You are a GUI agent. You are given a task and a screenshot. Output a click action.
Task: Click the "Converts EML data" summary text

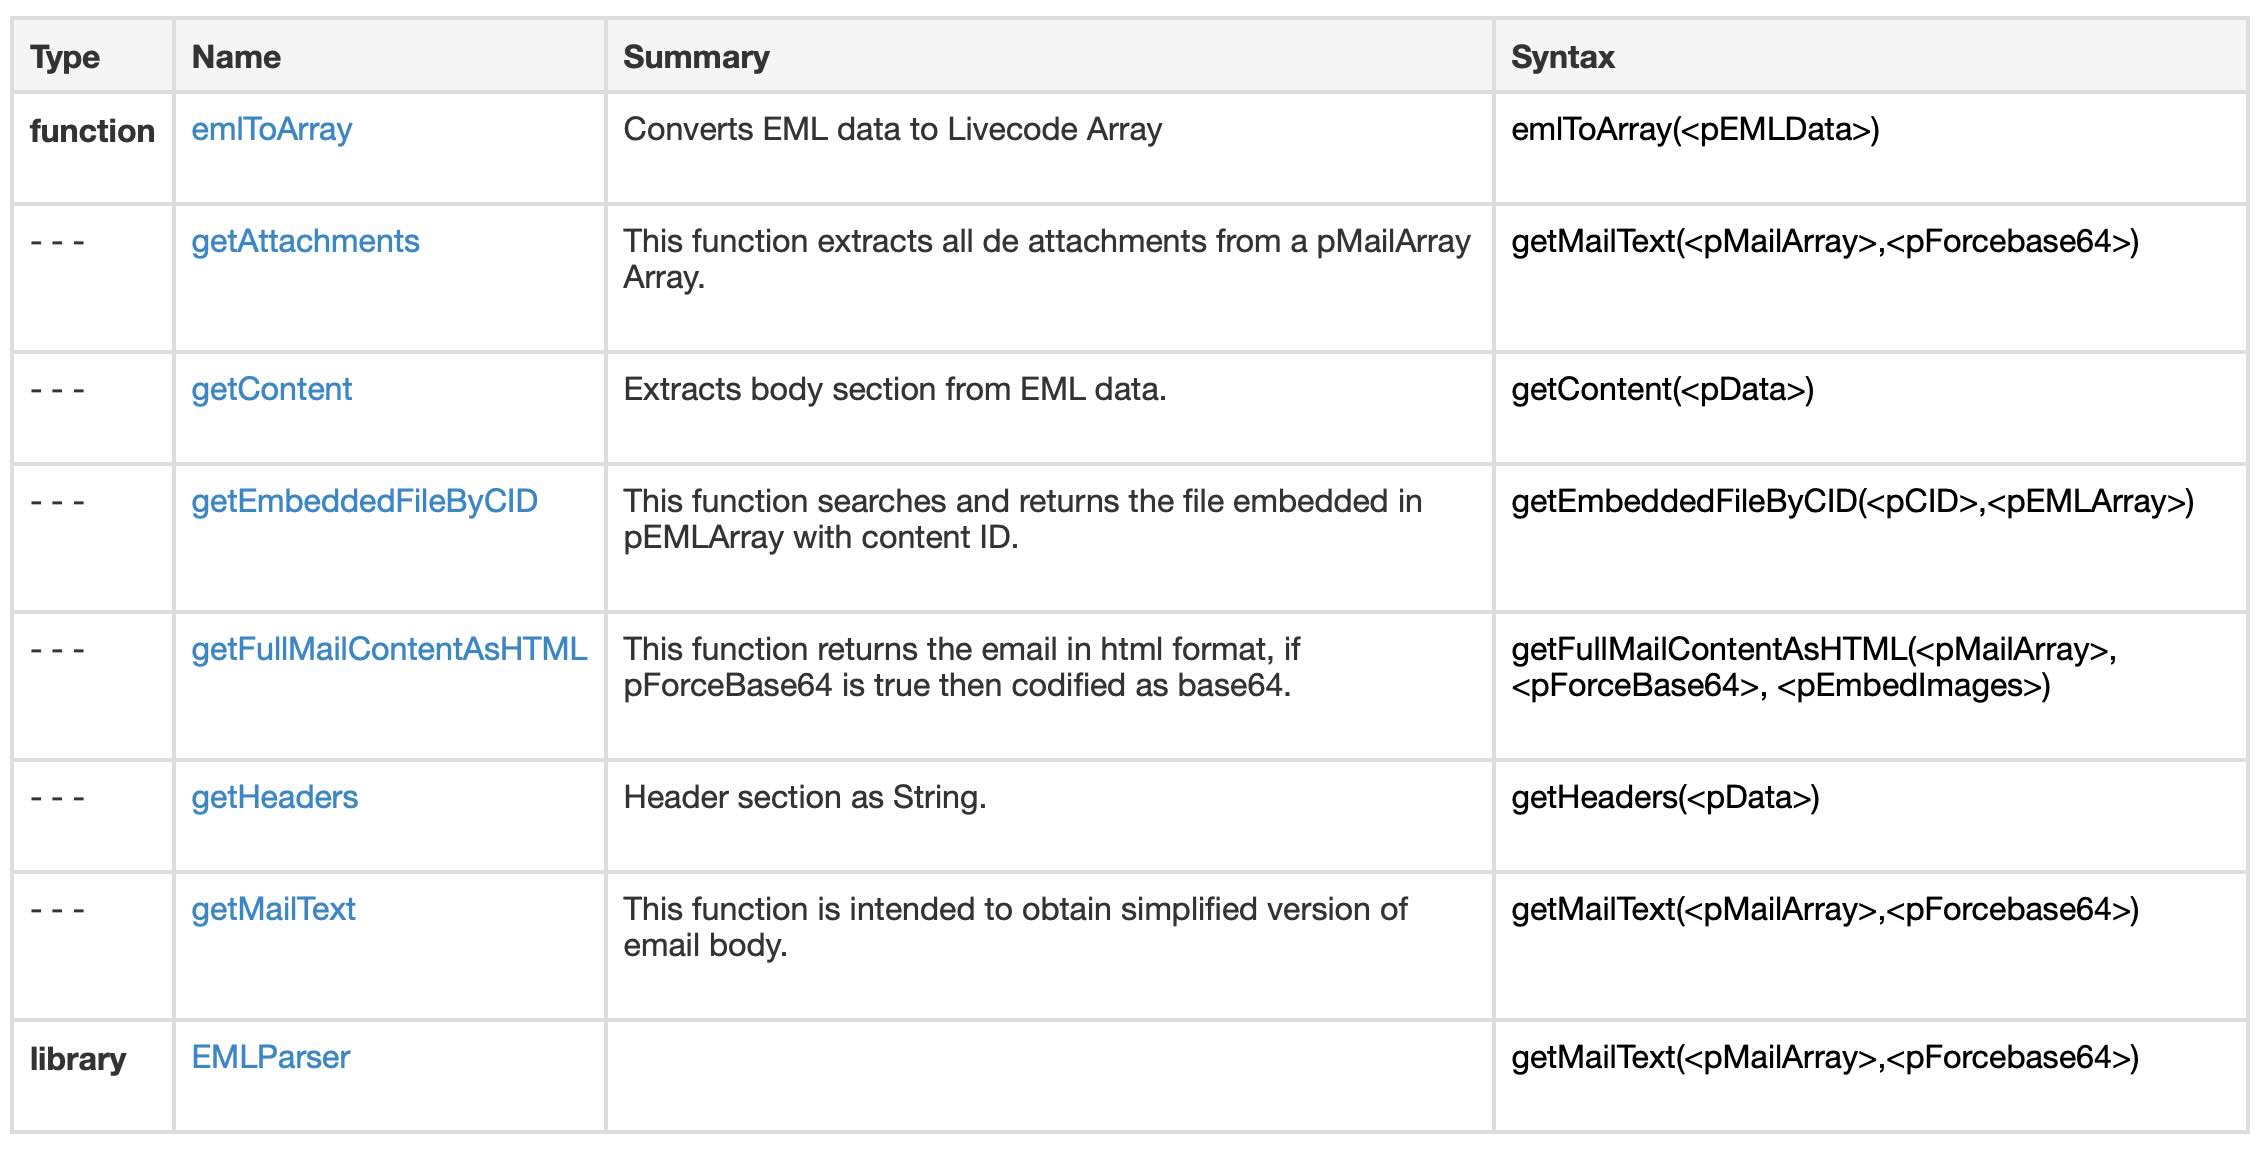[892, 130]
